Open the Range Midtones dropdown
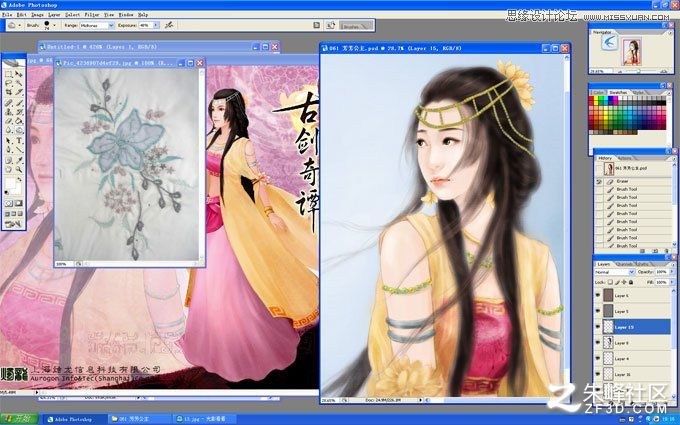The image size is (680, 425). tap(97, 25)
